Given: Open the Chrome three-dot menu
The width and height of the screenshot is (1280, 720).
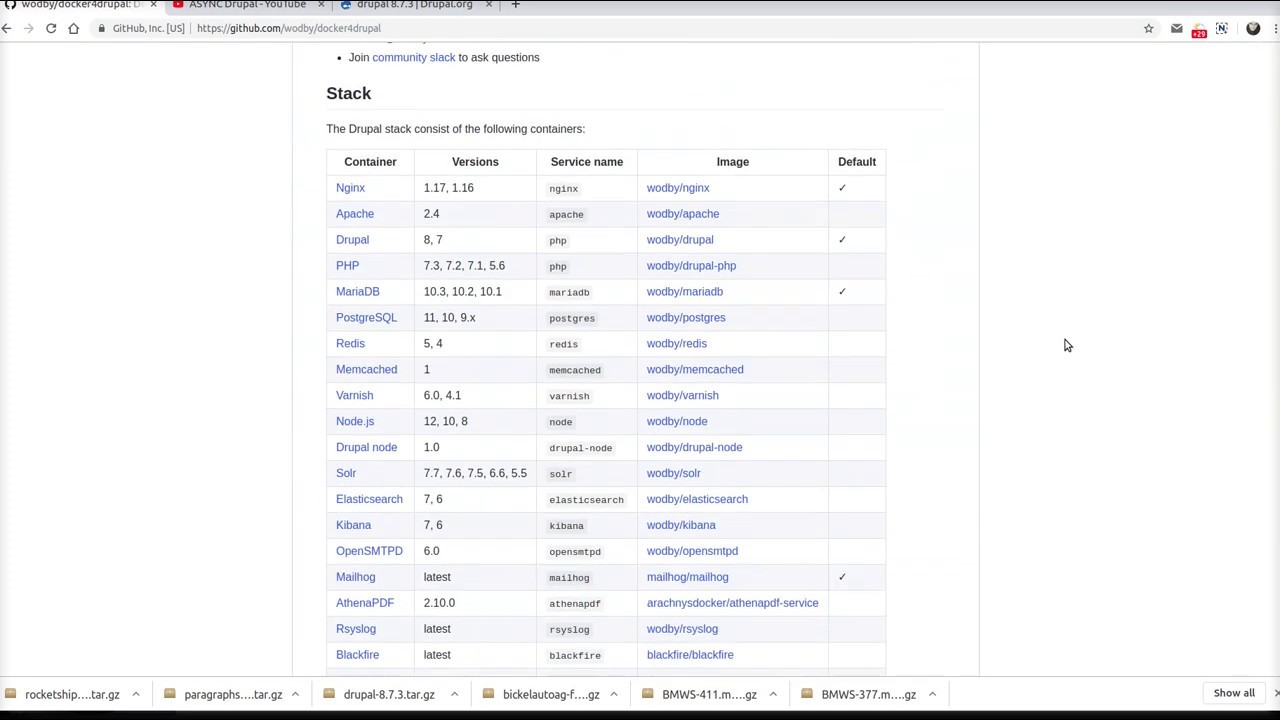Looking at the screenshot, I should (x=1276, y=28).
